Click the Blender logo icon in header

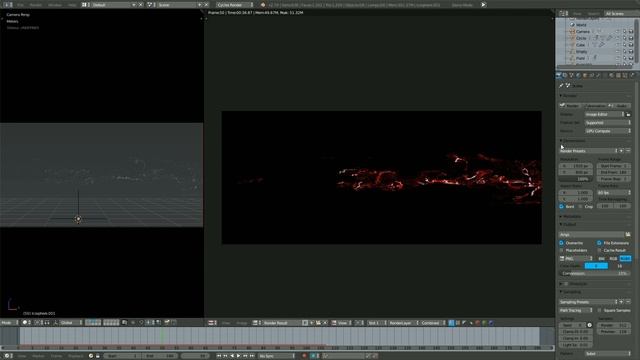(263, 4)
